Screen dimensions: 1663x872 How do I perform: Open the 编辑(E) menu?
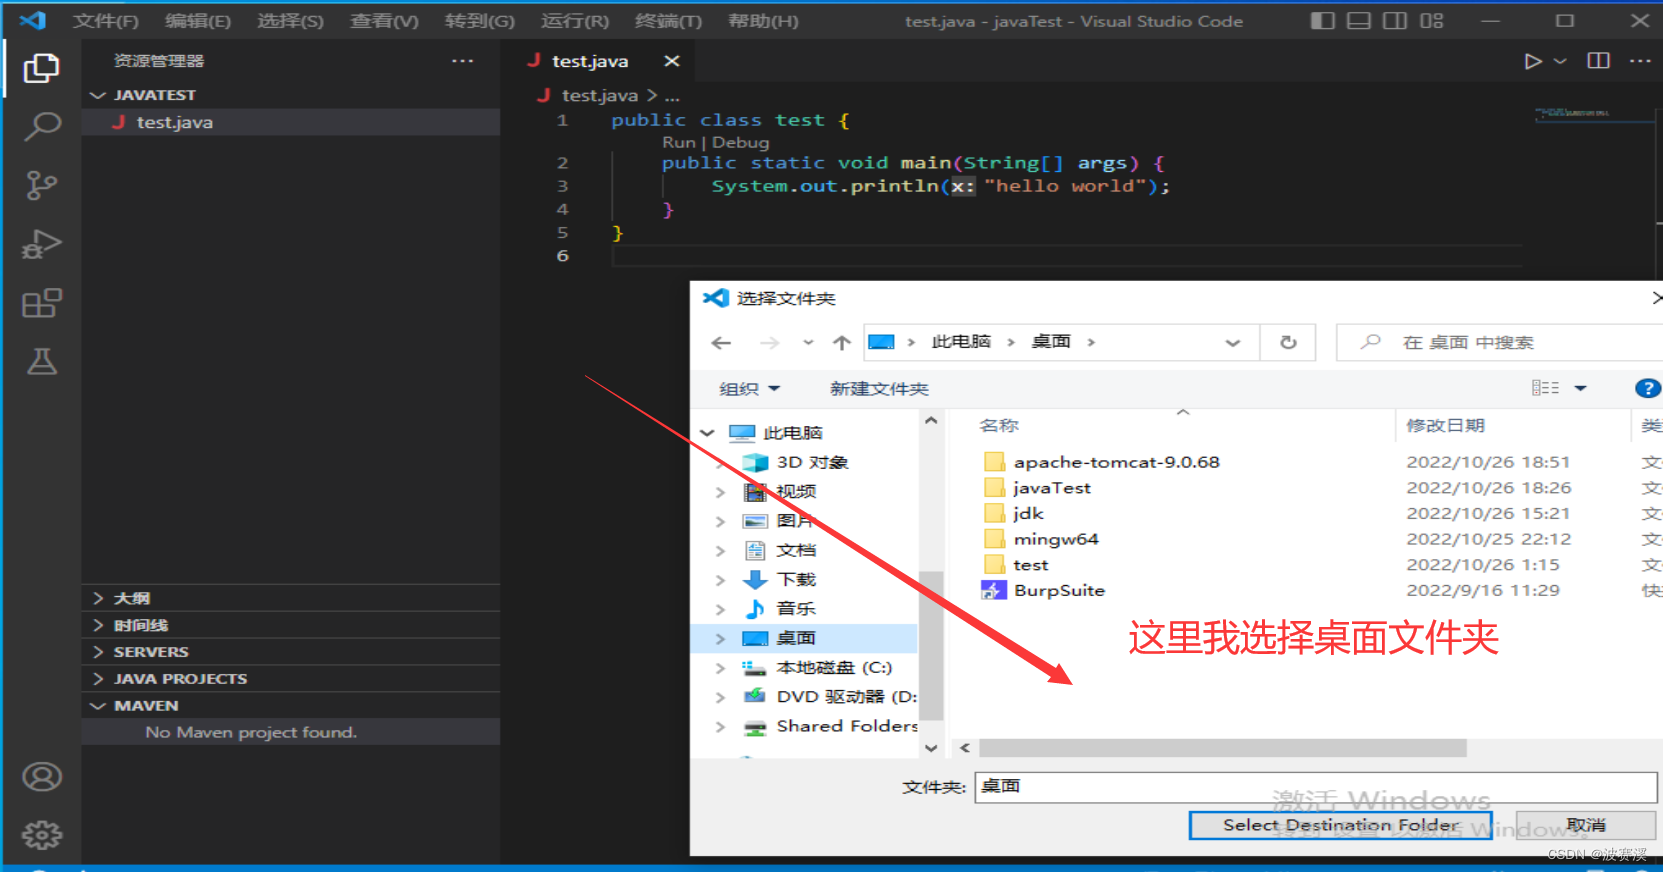coord(197,21)
